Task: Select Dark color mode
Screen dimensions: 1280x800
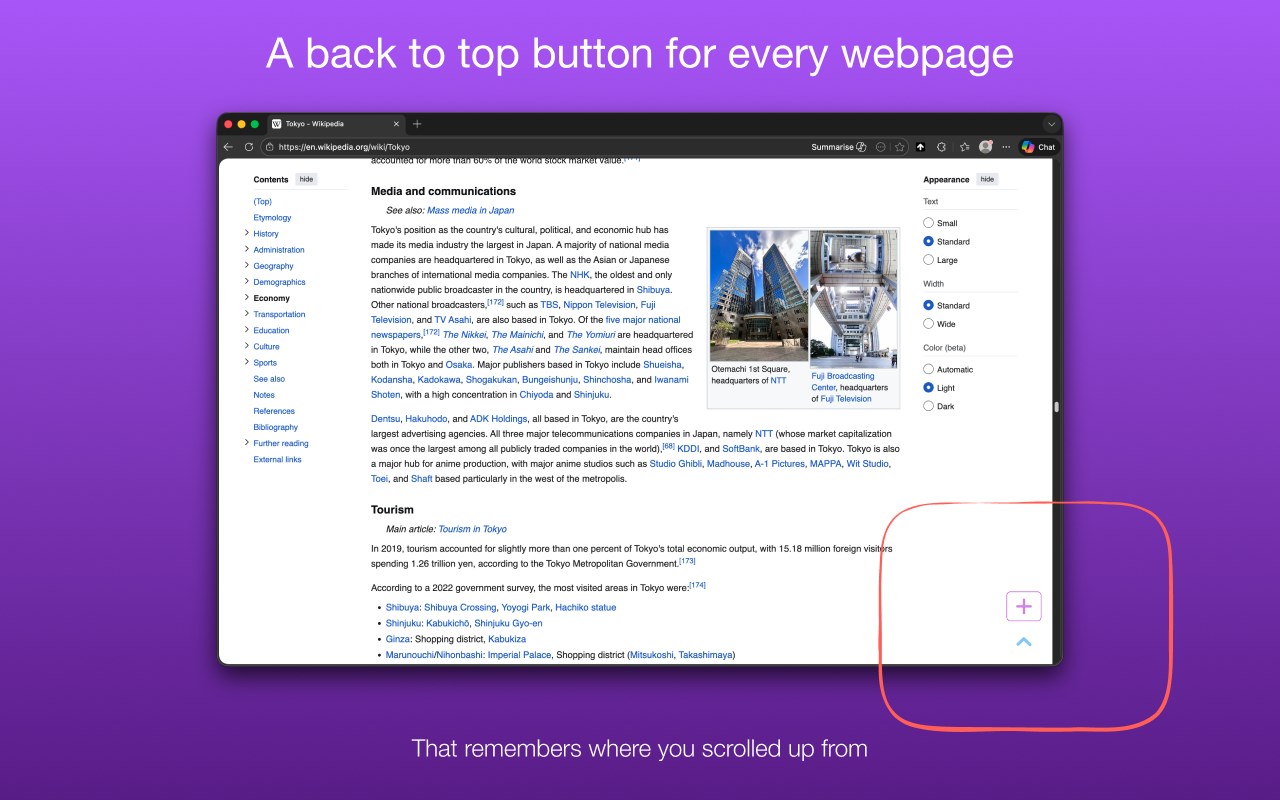Action: coord(928,406)
